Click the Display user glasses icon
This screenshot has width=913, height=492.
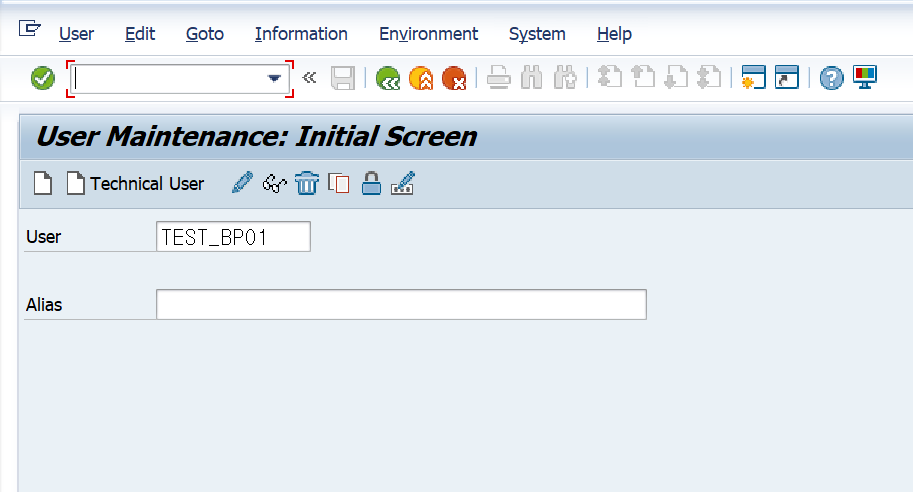[x=274, y=183]
